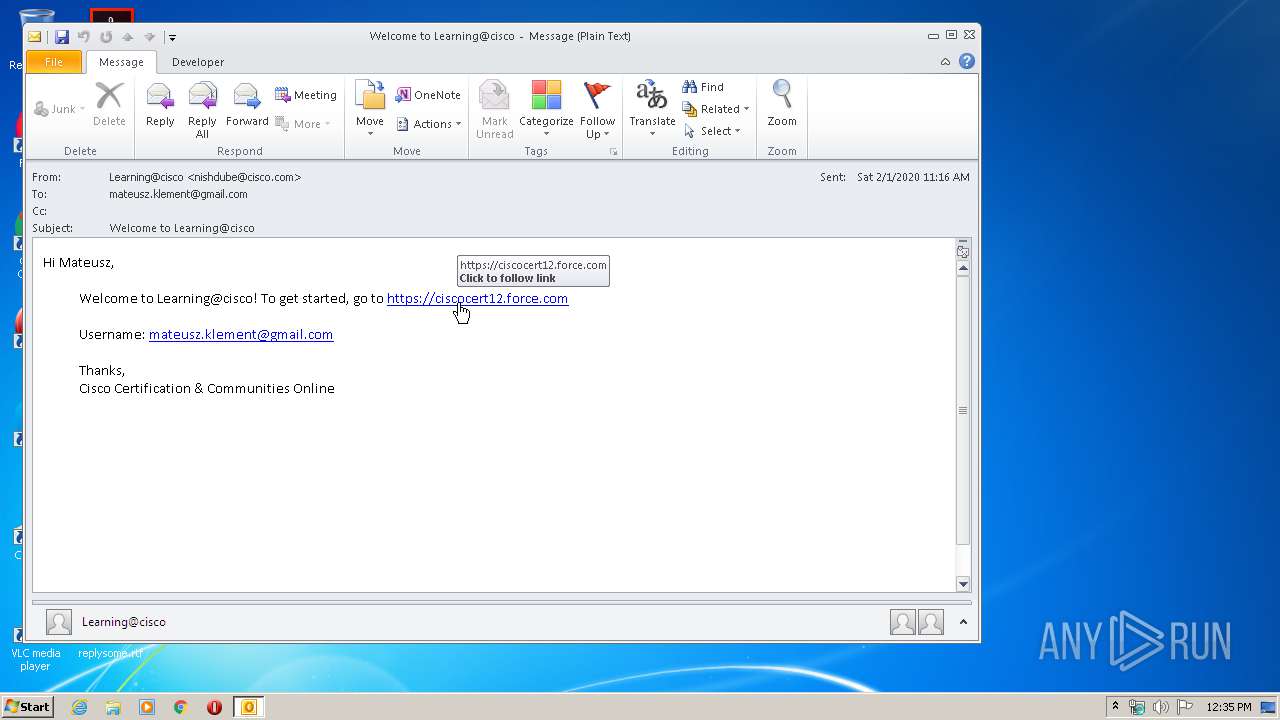Click the Zoom magnifier button
The height and width of the screenshot is (720, 1280).
(x=782, y=105)
